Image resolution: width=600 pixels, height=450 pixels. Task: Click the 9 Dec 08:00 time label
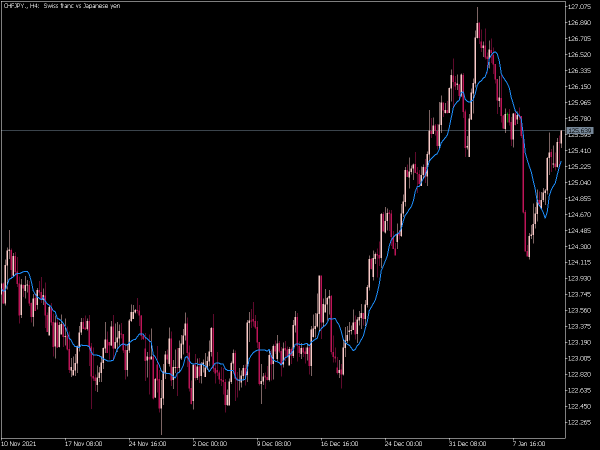274,444
